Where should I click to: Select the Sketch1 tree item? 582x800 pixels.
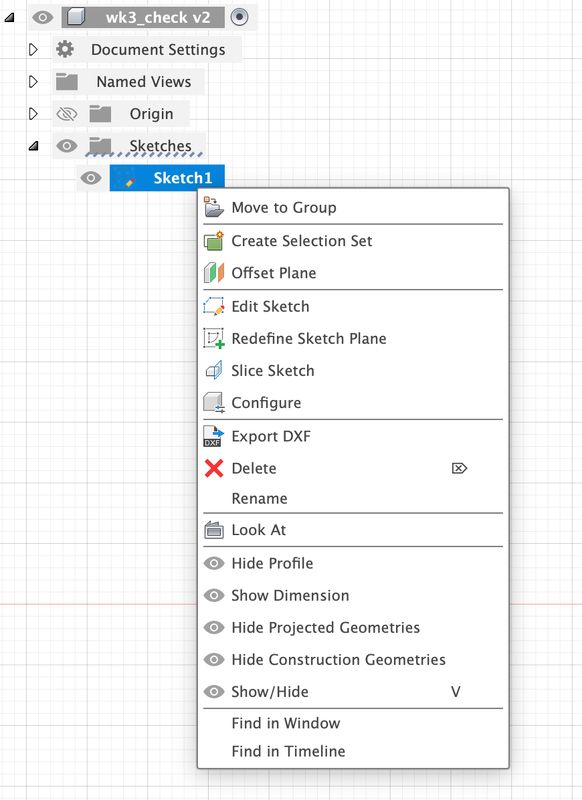click(x=167, y=178)
